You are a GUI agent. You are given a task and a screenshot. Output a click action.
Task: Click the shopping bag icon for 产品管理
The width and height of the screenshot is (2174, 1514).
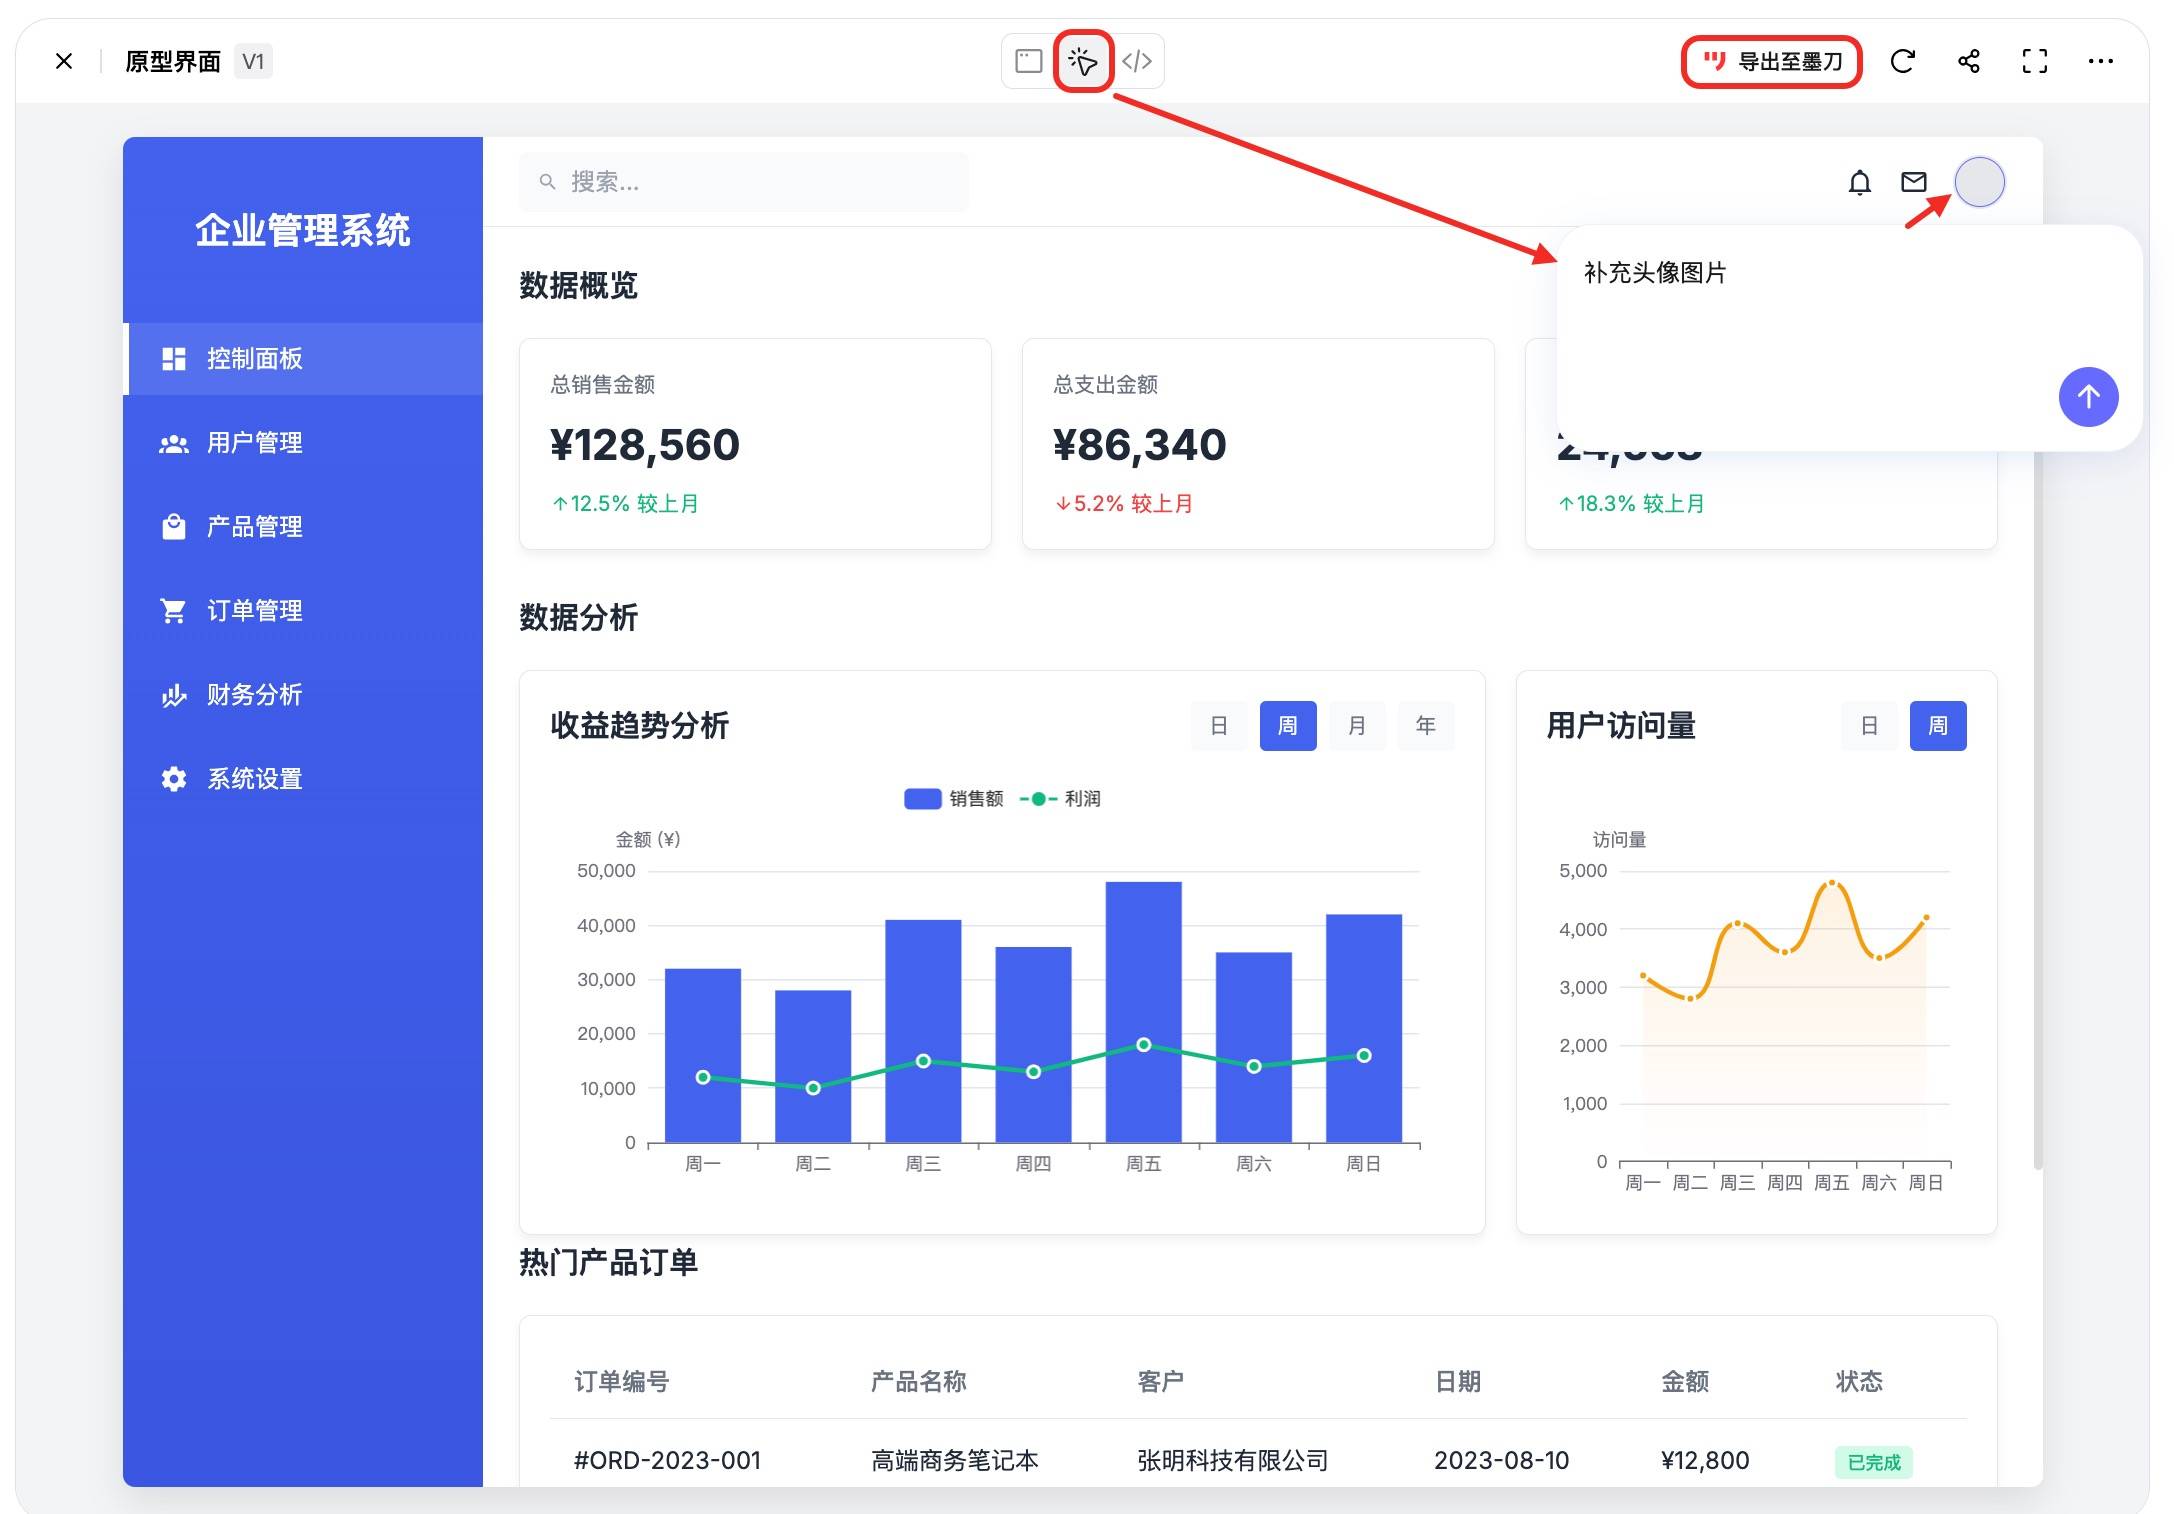tap(174, 527)
